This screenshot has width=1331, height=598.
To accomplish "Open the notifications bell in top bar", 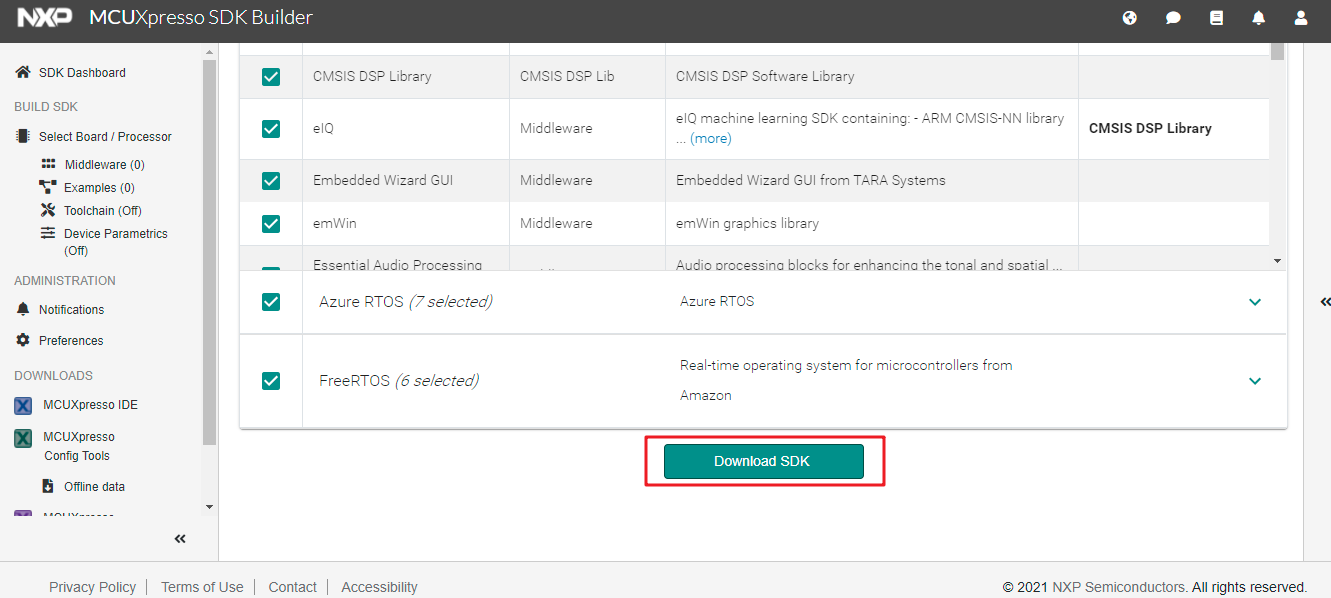I will click(x=1259, y=18).
